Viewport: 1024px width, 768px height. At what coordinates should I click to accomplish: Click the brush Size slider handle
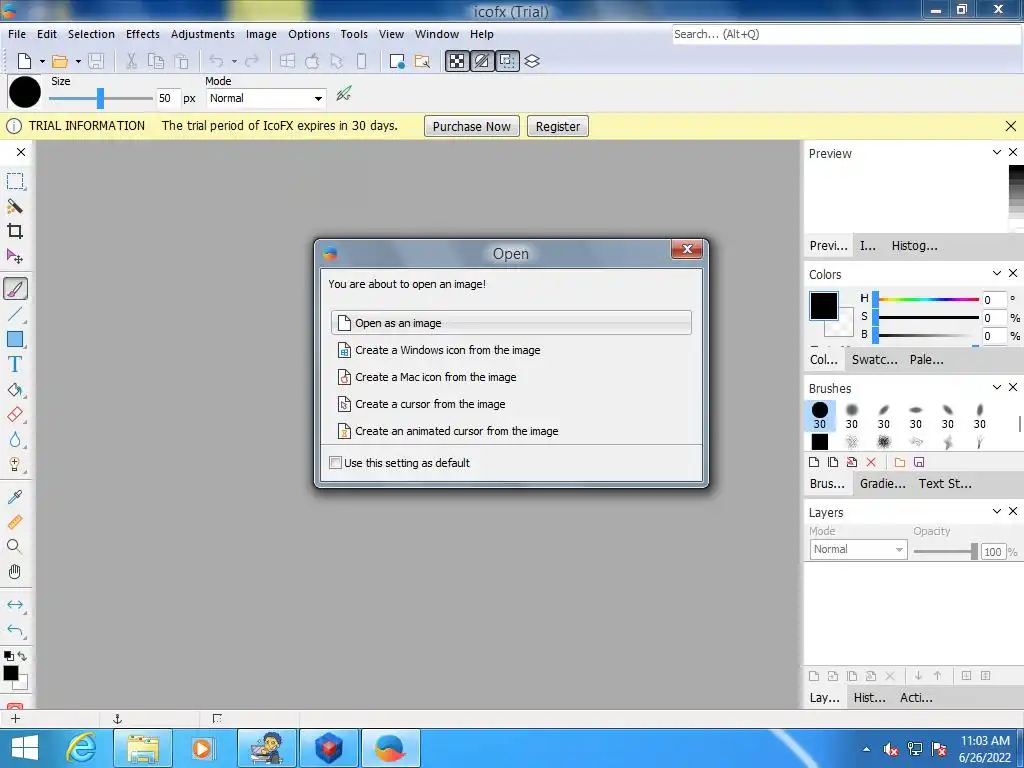[x=100, y=99]
